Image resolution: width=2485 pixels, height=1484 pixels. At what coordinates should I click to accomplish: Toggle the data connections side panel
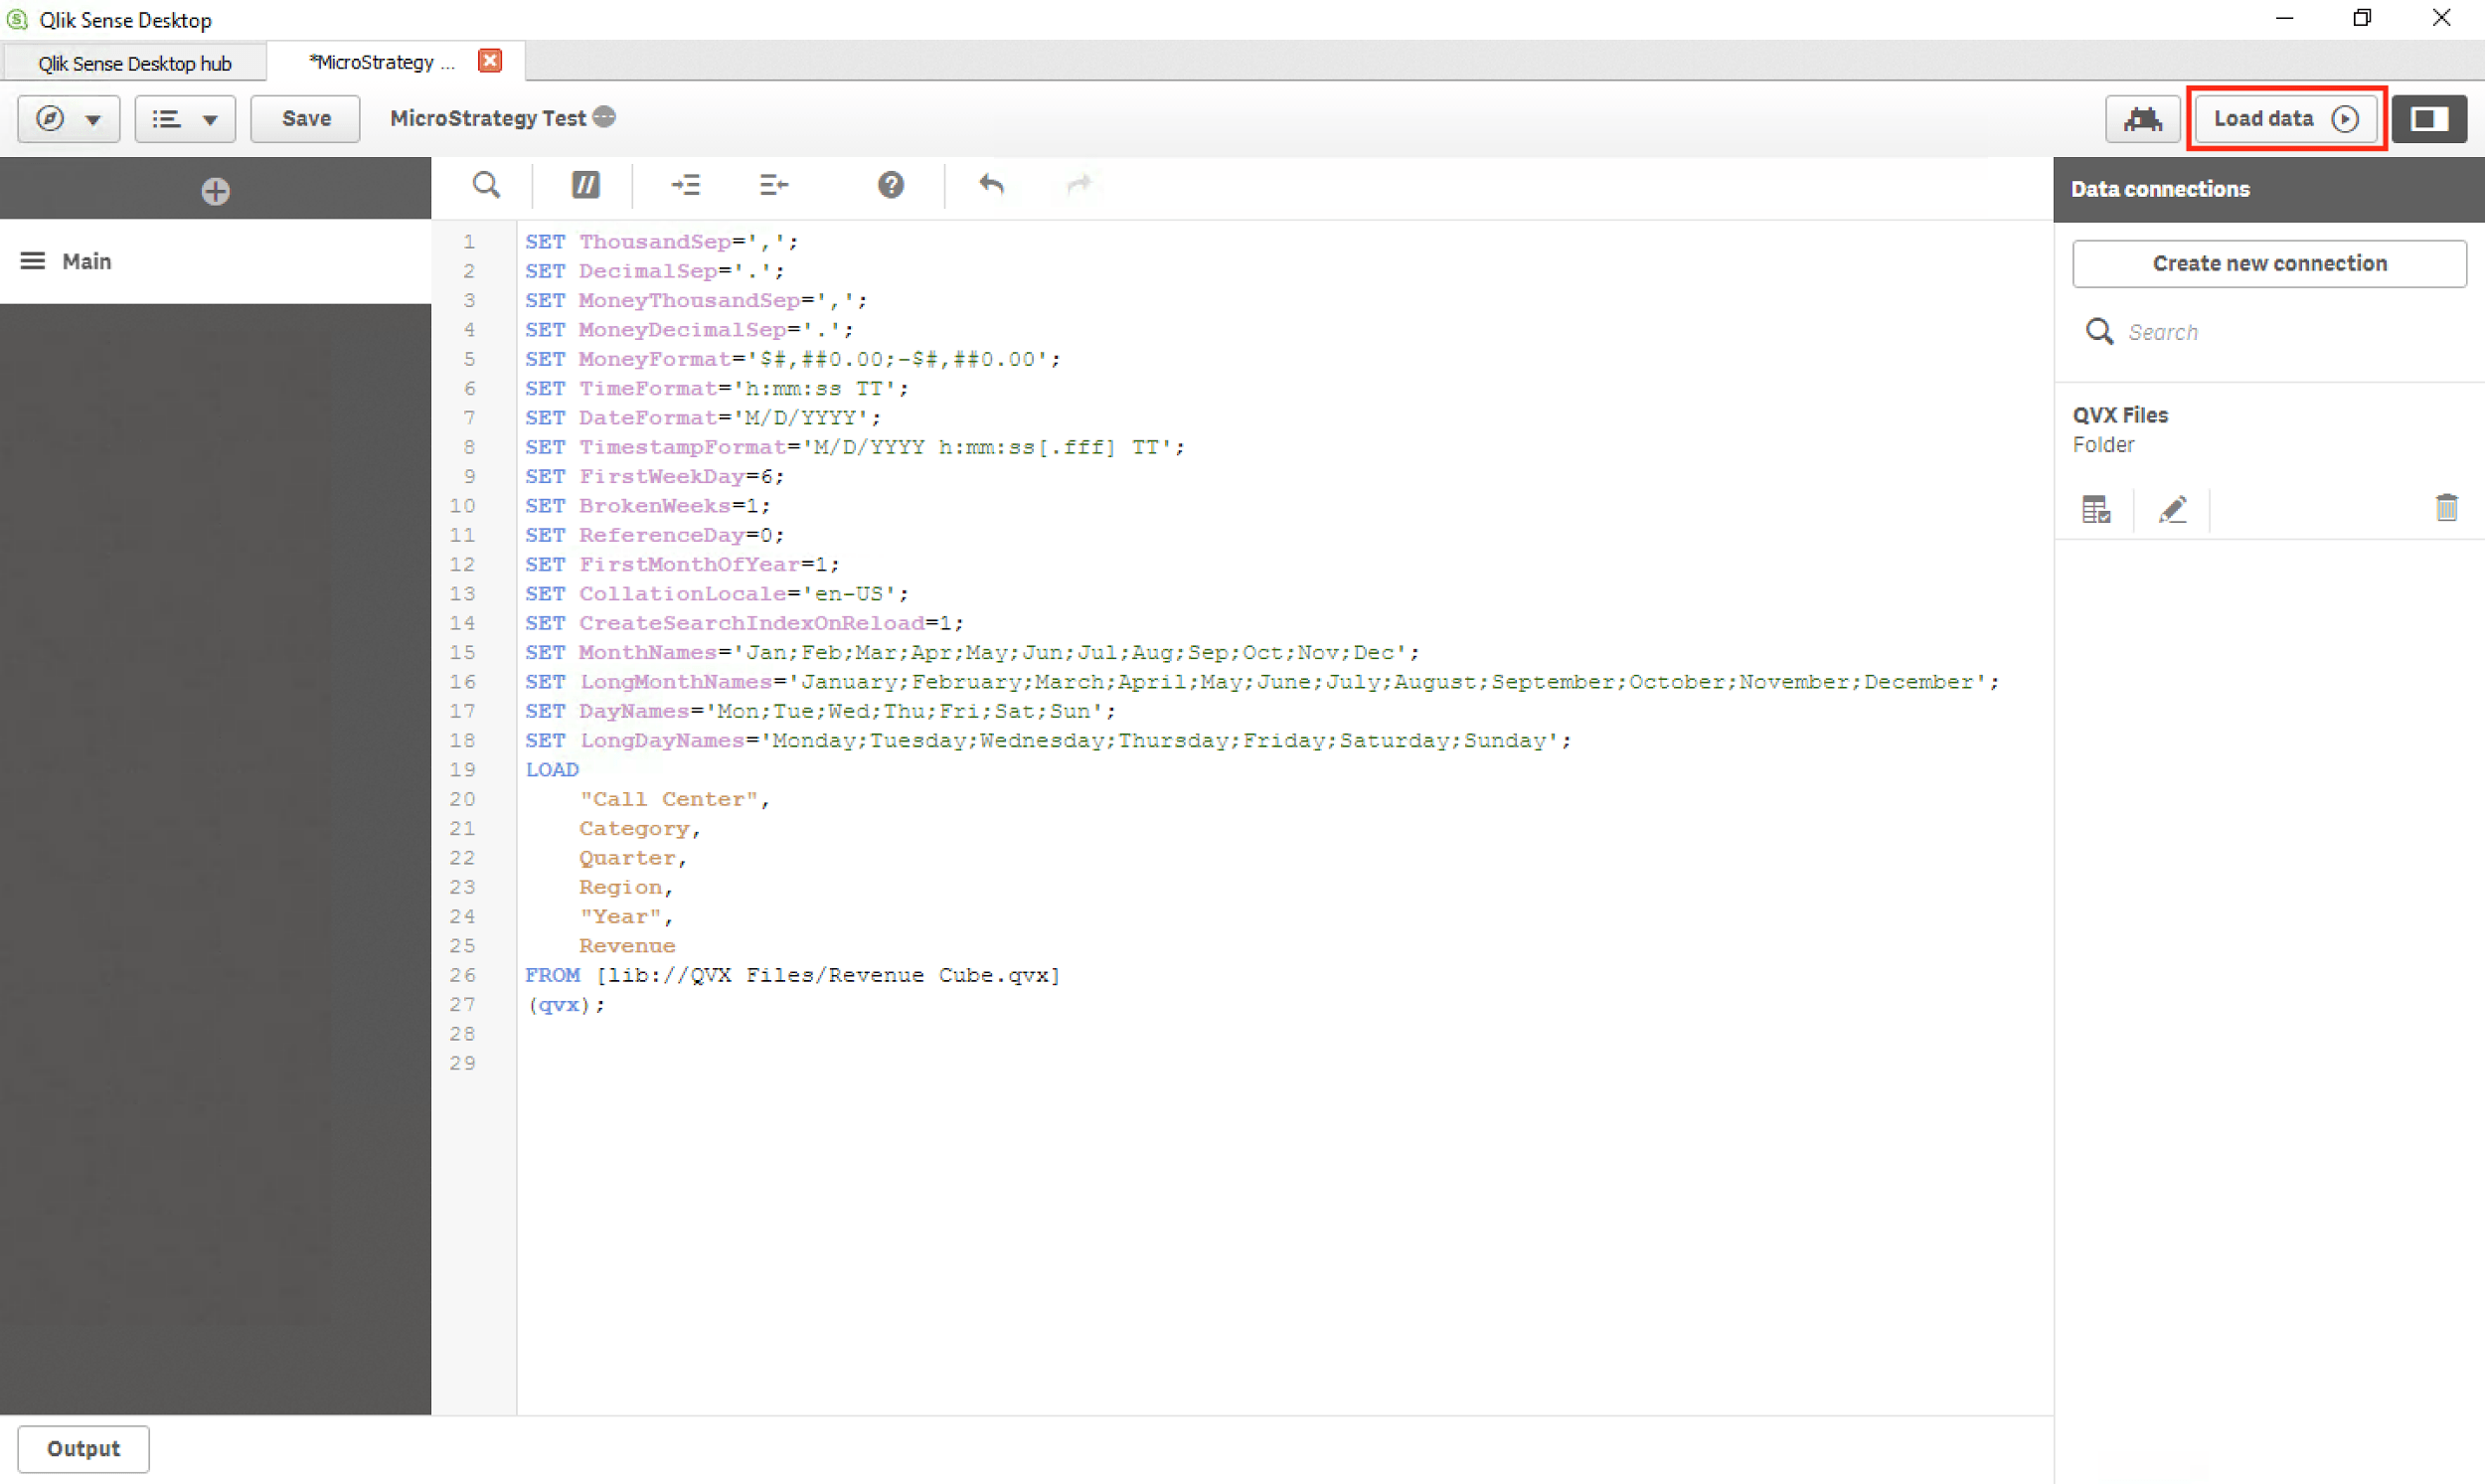click(x=2428, y=119)
